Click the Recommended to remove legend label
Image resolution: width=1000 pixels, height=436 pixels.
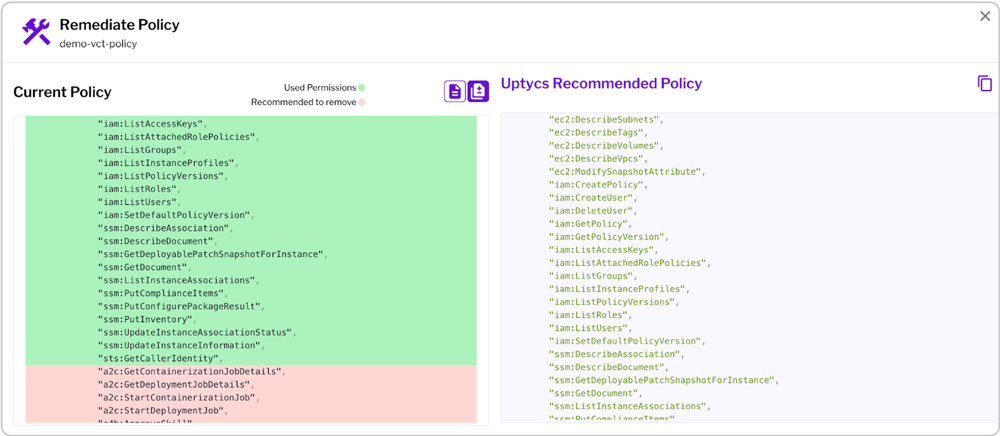304,102
